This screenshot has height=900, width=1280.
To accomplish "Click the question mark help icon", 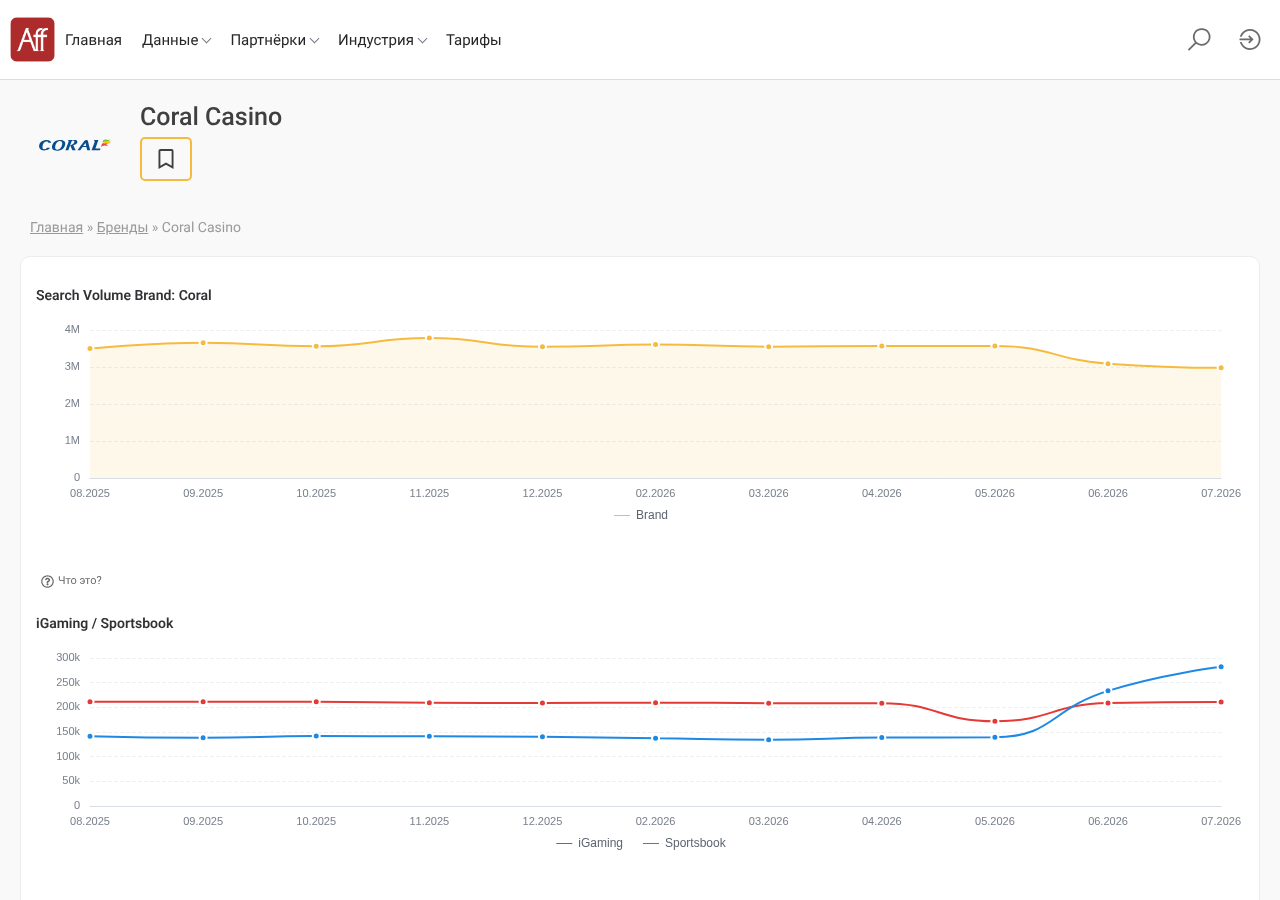I will click(x=47, y=581).
